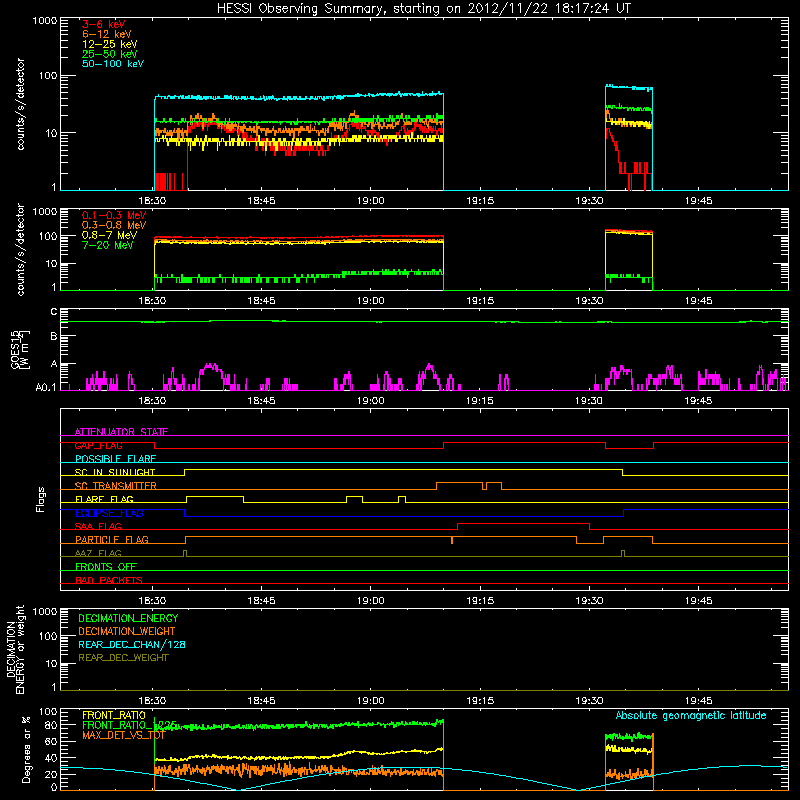800x800 pixels.
Task: Click 19:45 tick label under decimation plot
Action: point(698,701)
